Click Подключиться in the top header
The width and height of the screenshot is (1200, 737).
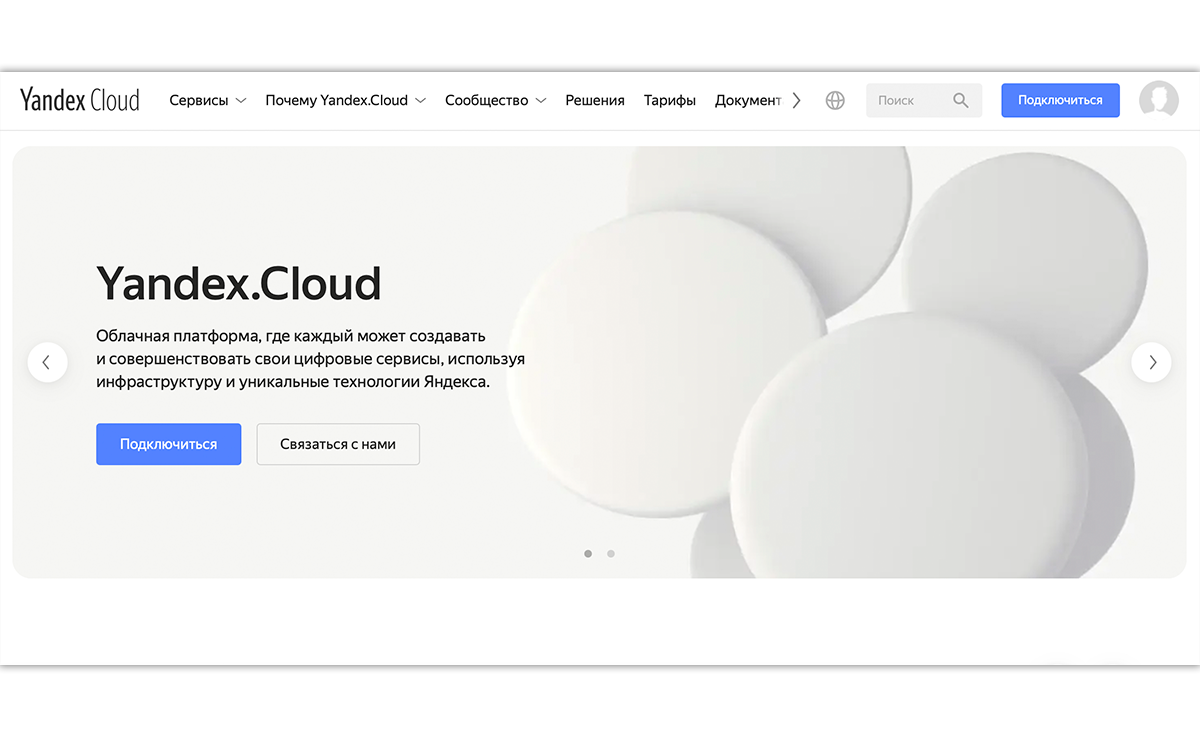coord(1060,100)
